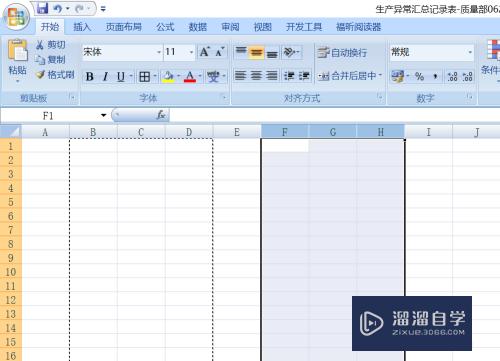Open the number format dialog launcher
Screen dimensions: 500x361
point(470,97)
